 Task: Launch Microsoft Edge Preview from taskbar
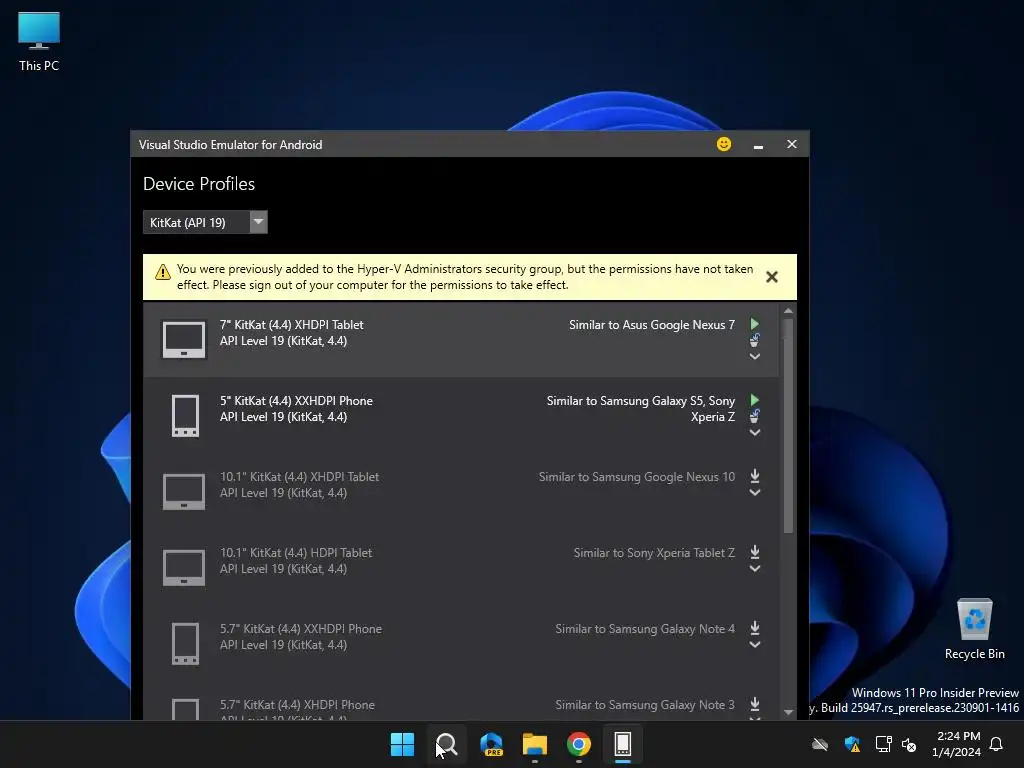pyautogui.click(x=491, y=744)
